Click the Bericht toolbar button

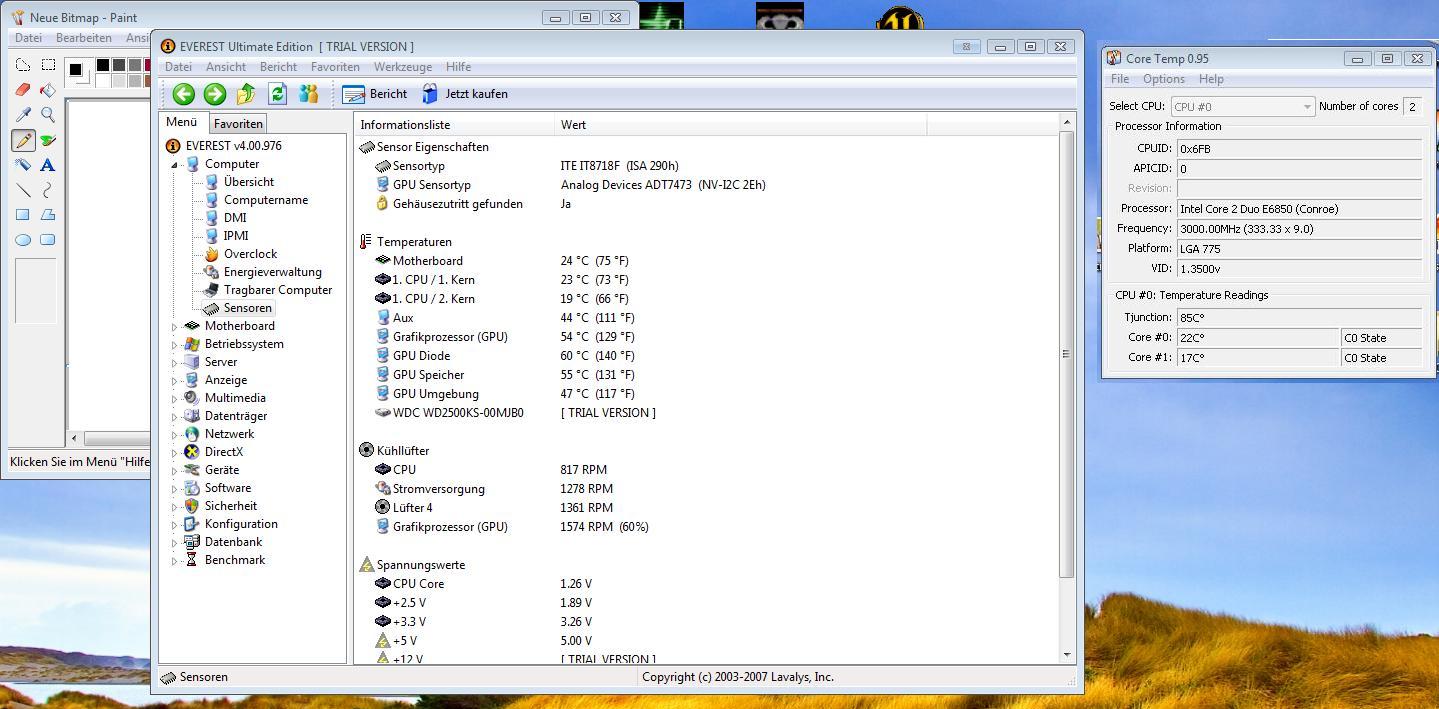click(375, 94)
